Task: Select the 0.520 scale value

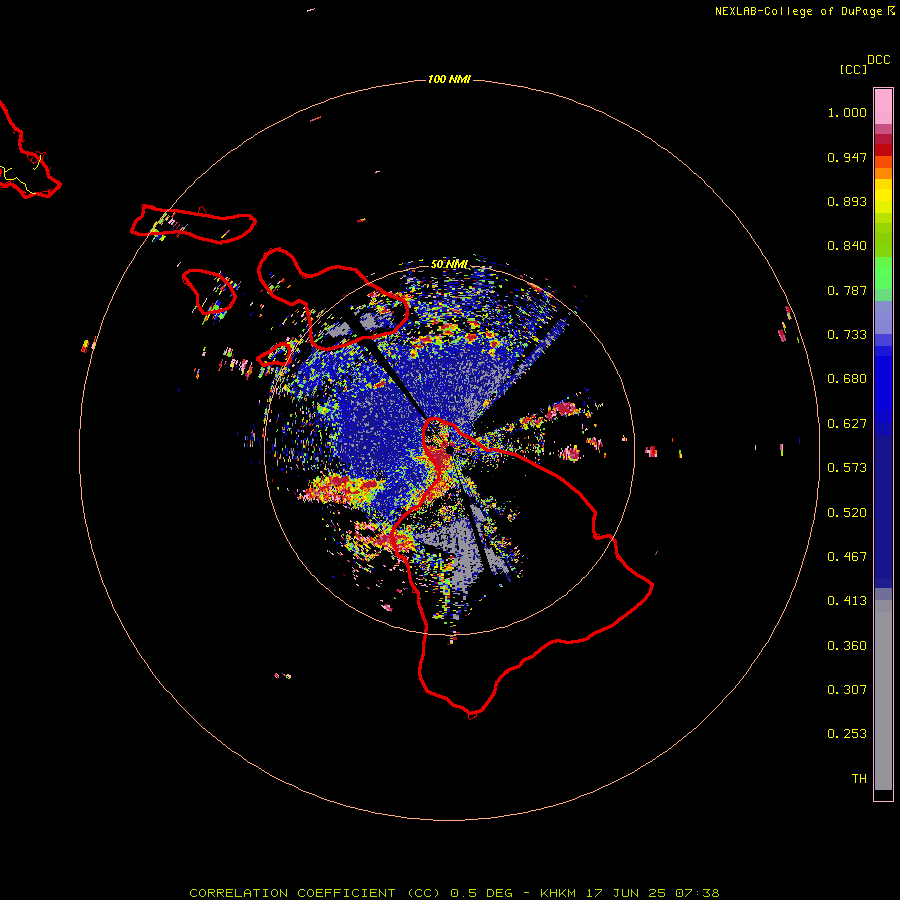Action: pyautogui.click(x=847, y=513)
